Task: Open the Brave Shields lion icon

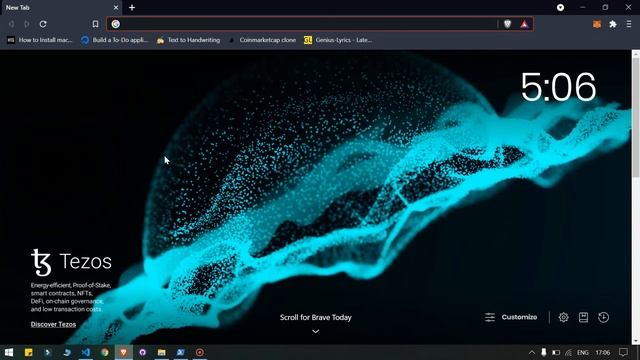Action: pos(507,24)
